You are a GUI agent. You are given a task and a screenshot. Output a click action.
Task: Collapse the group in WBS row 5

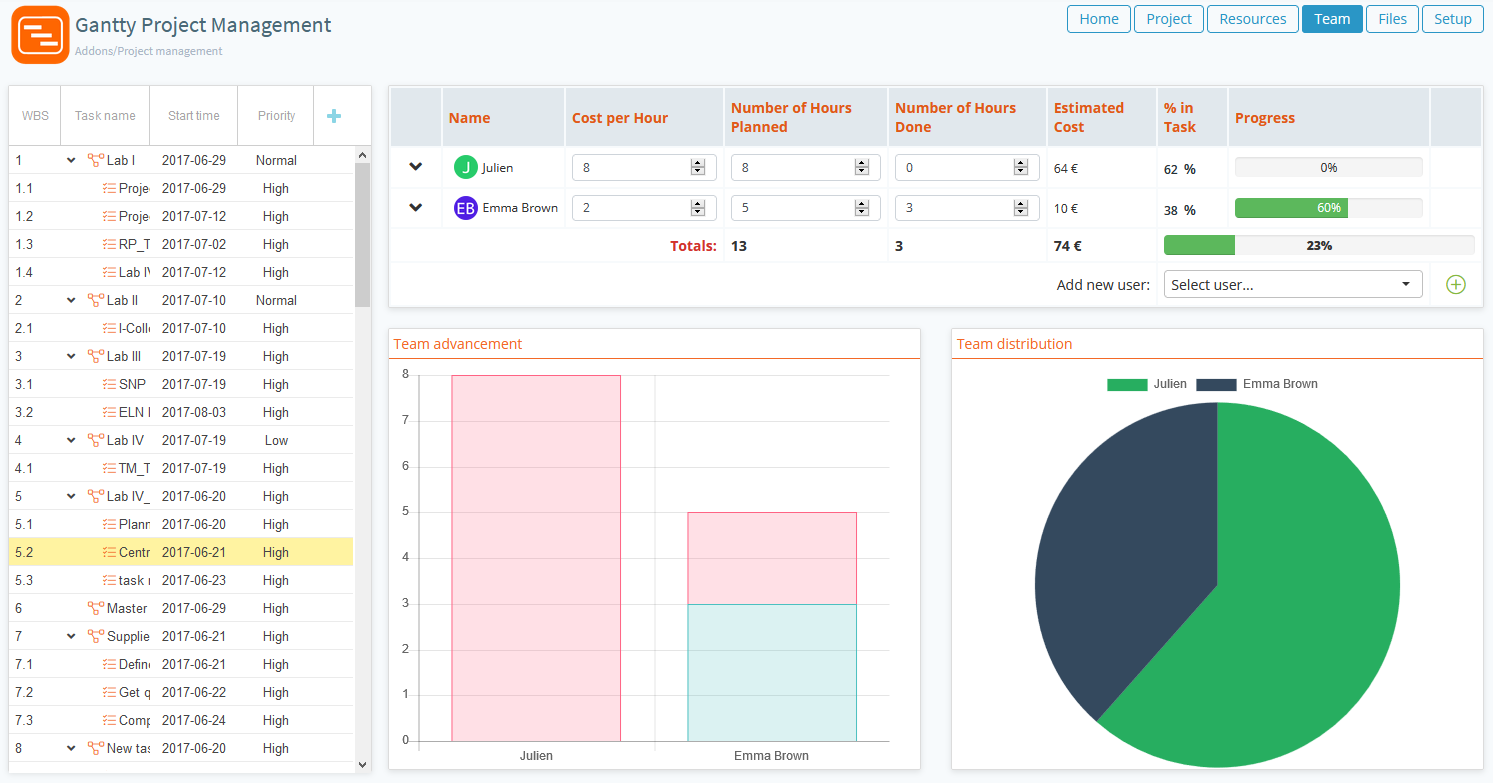[x=71, y=496]
